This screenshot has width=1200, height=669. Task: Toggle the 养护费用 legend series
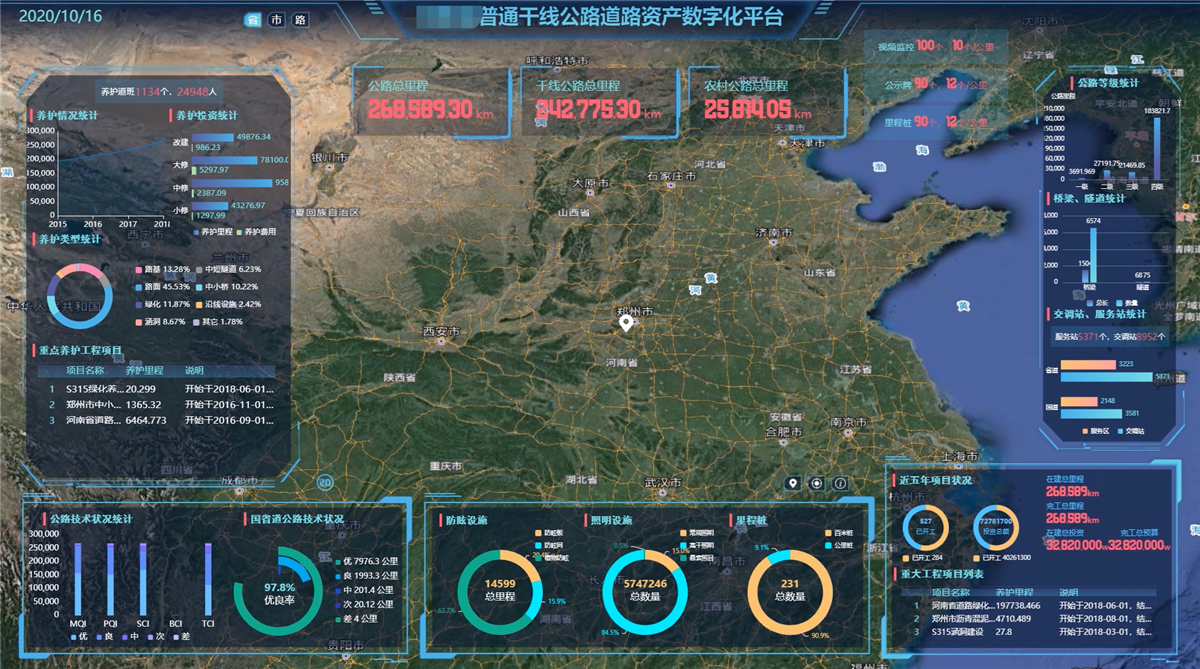tap(263, 231)
